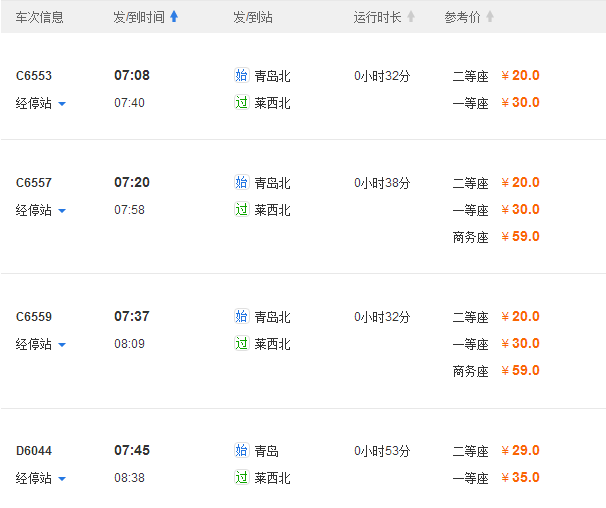Open train number D6044 details

click(34, 451)
